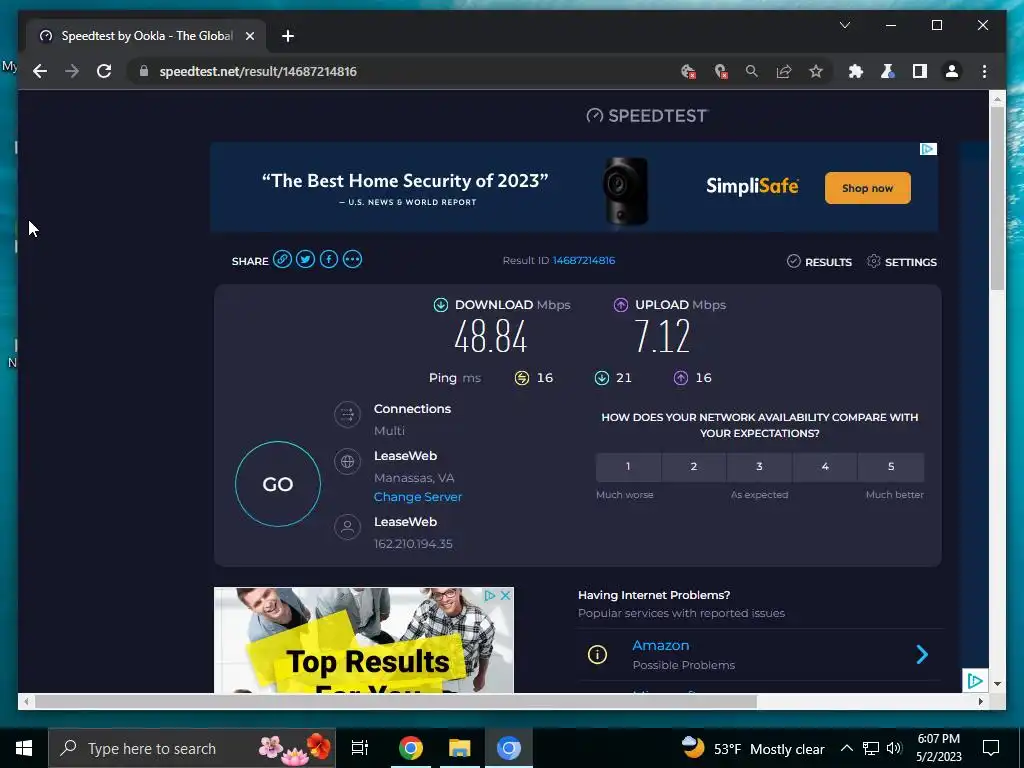Image resolution: width=1024 pixels, height=768 pixels.
Task: Copy result link via share link icon
Action: (x=282, y=259)
